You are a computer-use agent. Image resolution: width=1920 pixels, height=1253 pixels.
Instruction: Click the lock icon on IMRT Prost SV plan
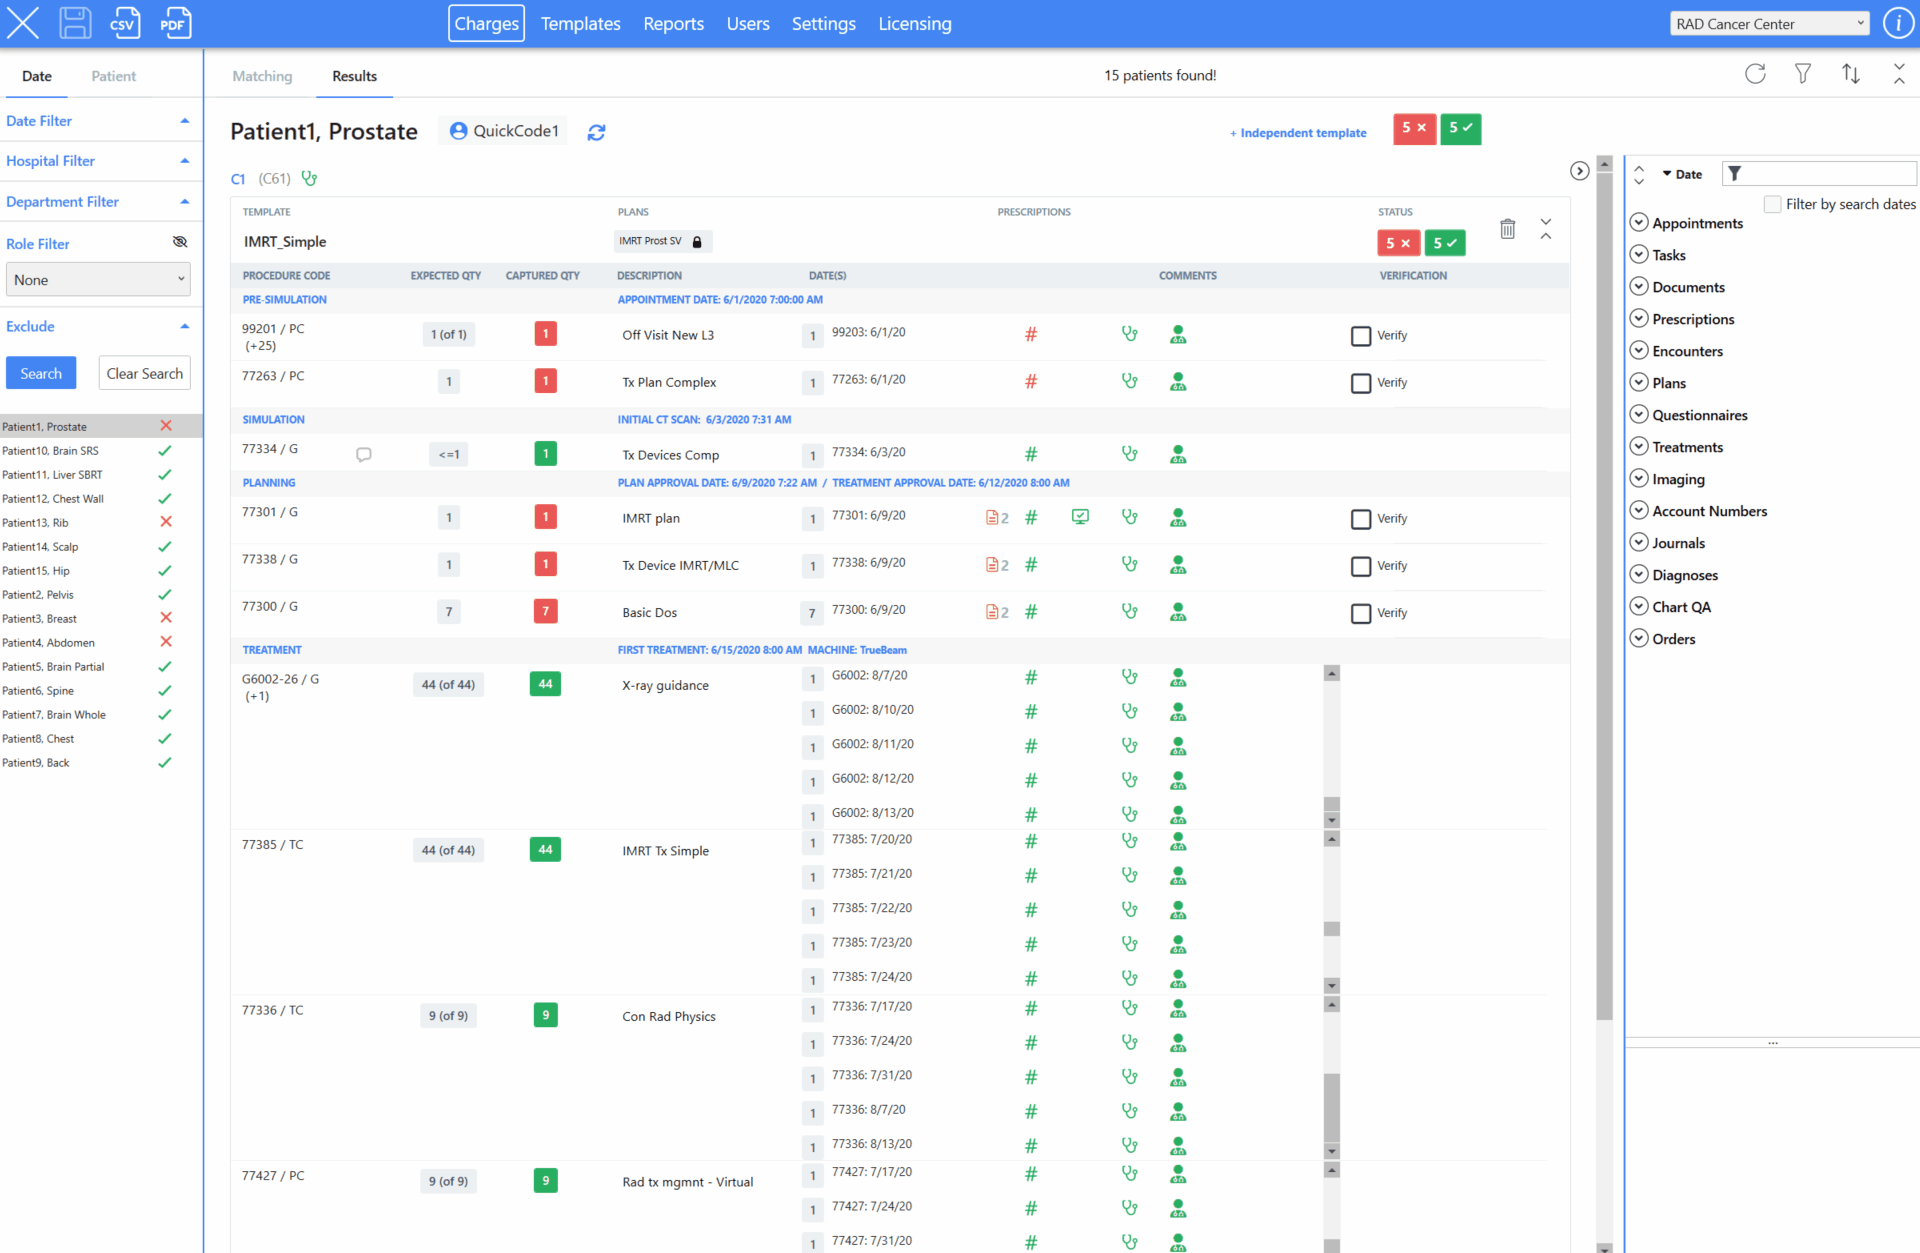coord(697,241)
